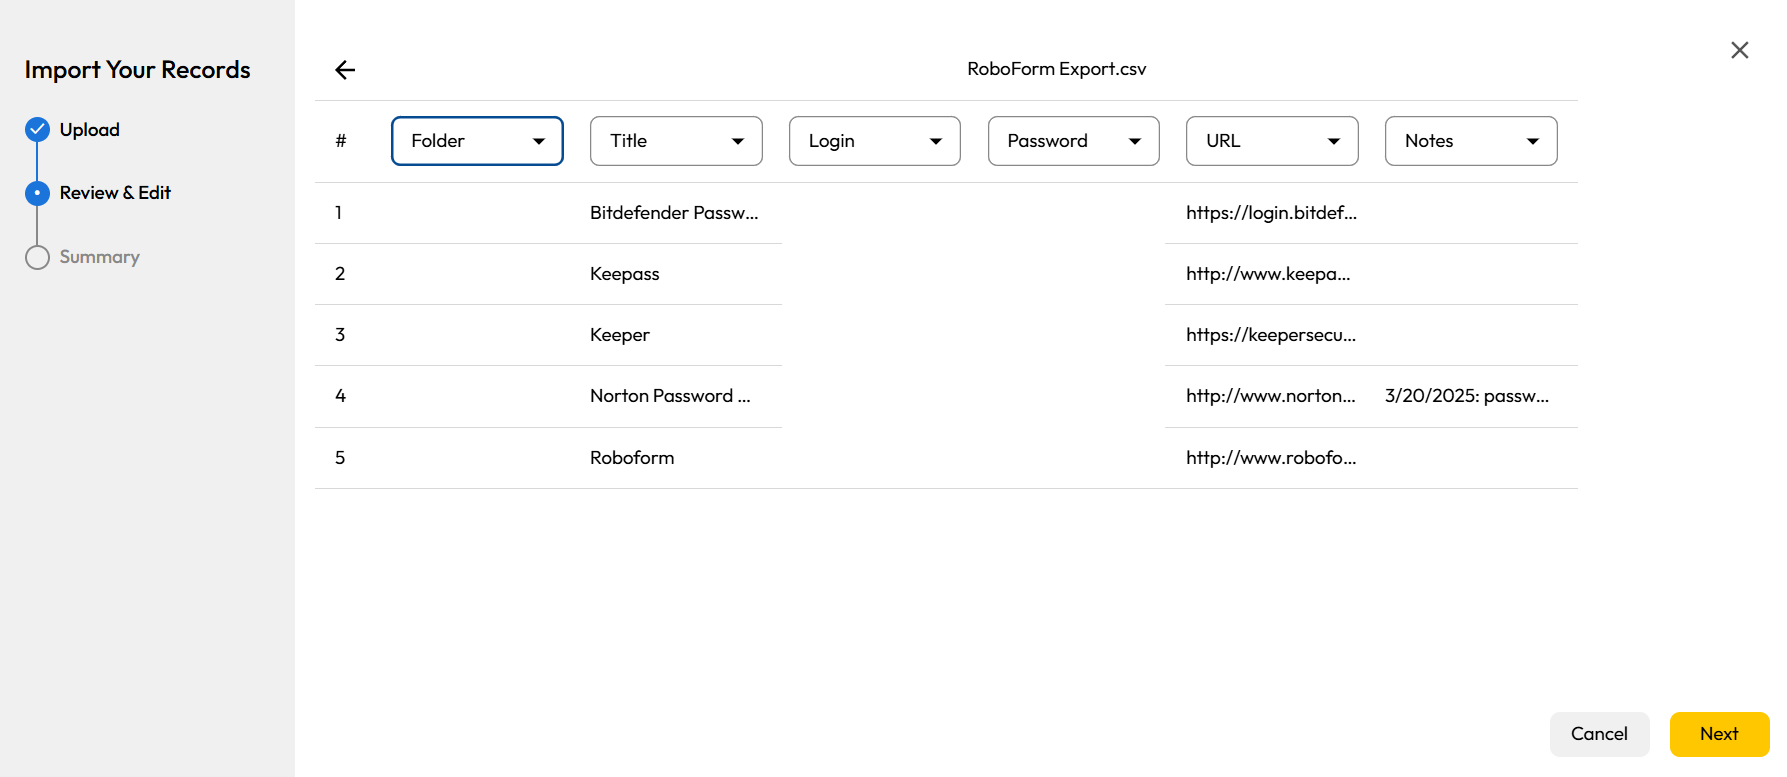This screenshot has width=1787, height=777.
Task: Select the Summary step label
Action: (x=99, y=257)
